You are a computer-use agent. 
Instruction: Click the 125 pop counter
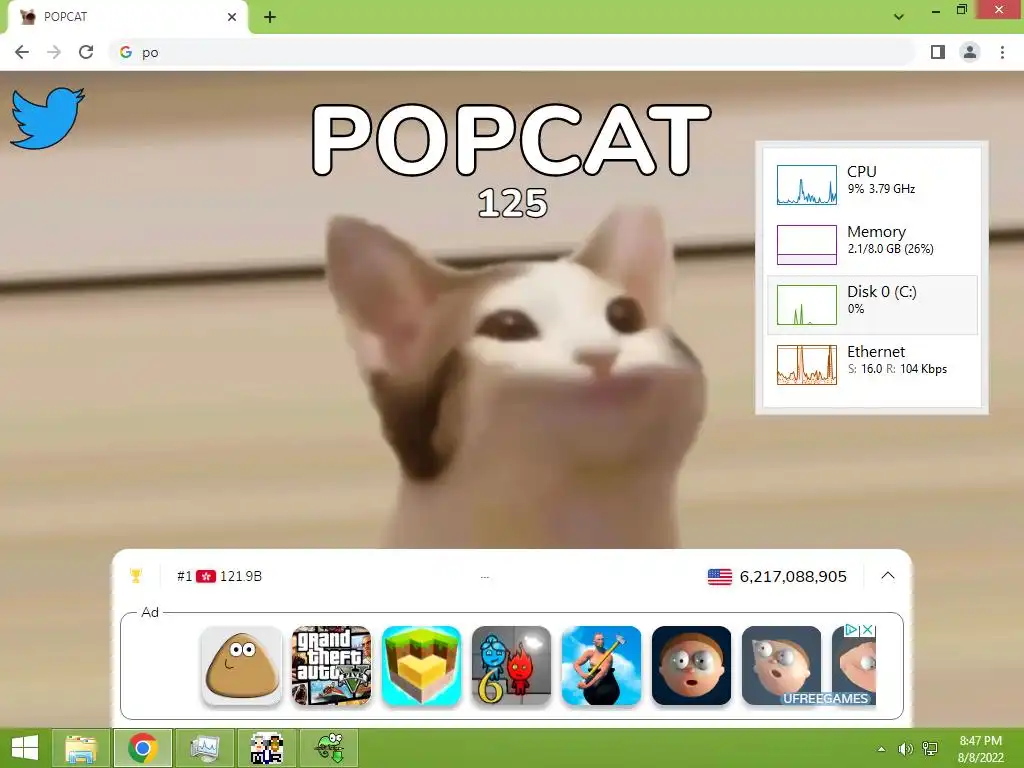point(513,203)
